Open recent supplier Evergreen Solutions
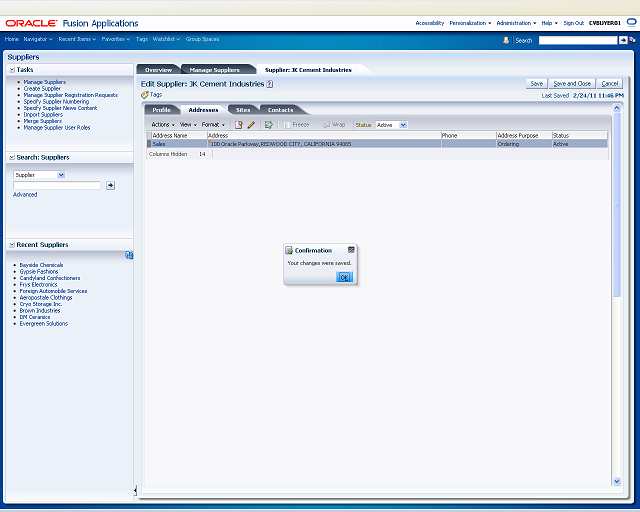Image resolution: width=640 pixels, height=512 pixels. (x=44, y=324)
